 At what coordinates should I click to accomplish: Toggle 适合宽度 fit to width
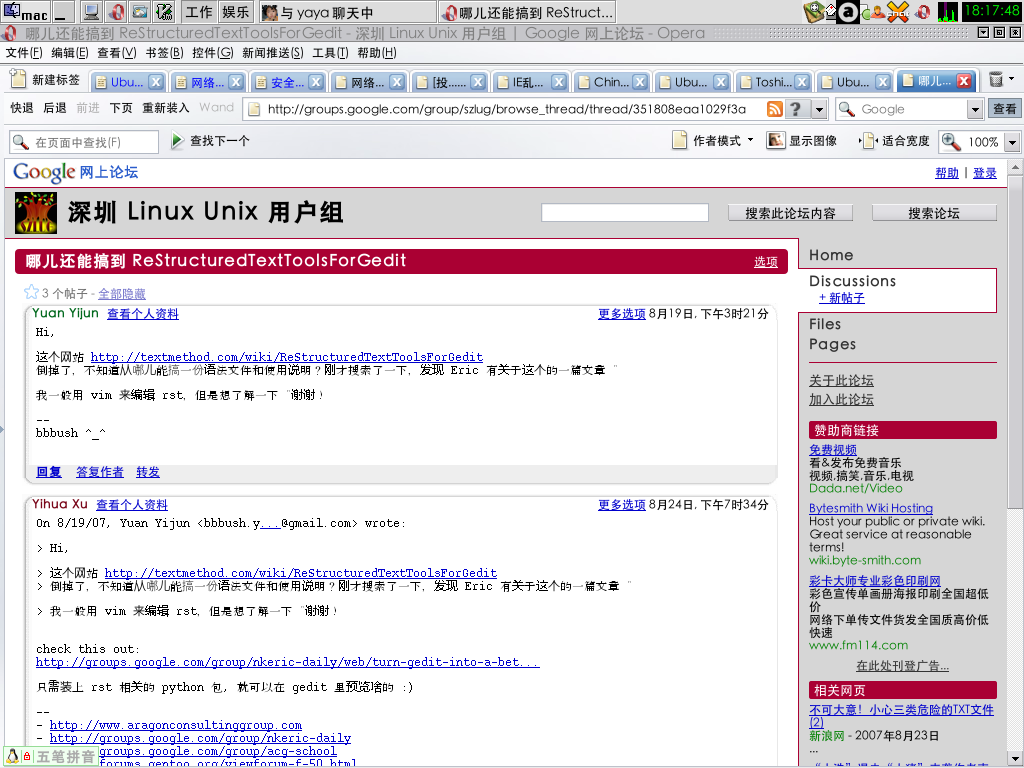tap(895, 140)
